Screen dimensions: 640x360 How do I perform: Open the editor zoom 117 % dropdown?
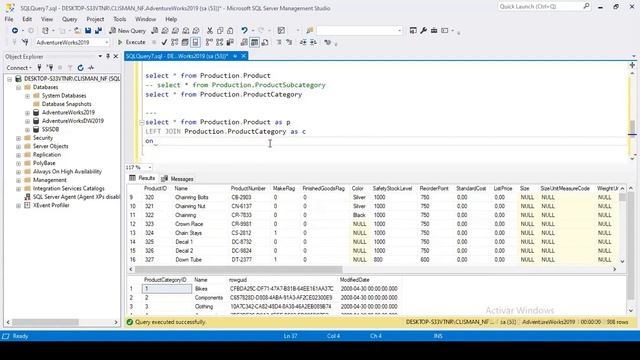coord(150,167)
